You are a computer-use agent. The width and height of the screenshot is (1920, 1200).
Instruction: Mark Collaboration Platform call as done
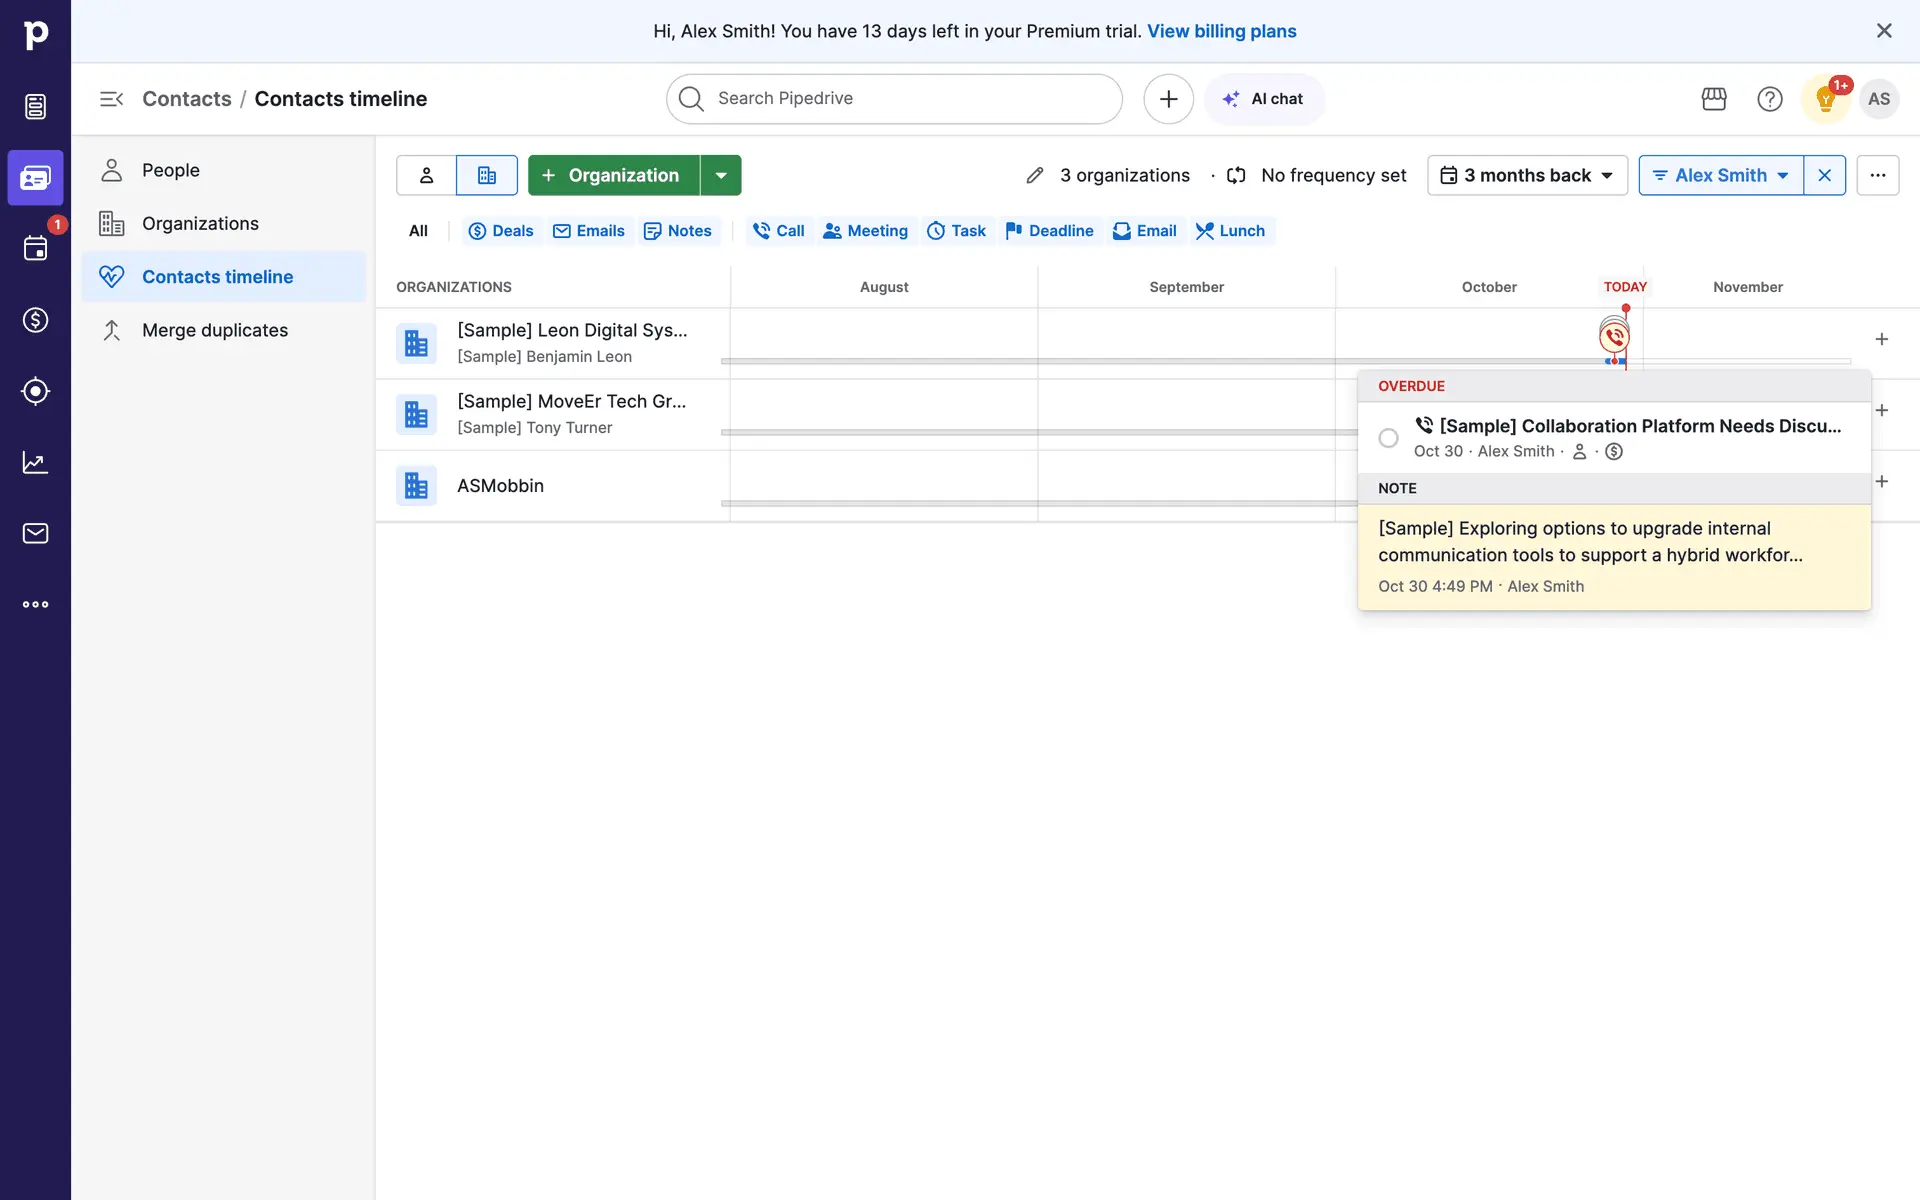click(x=1388, y=438)
